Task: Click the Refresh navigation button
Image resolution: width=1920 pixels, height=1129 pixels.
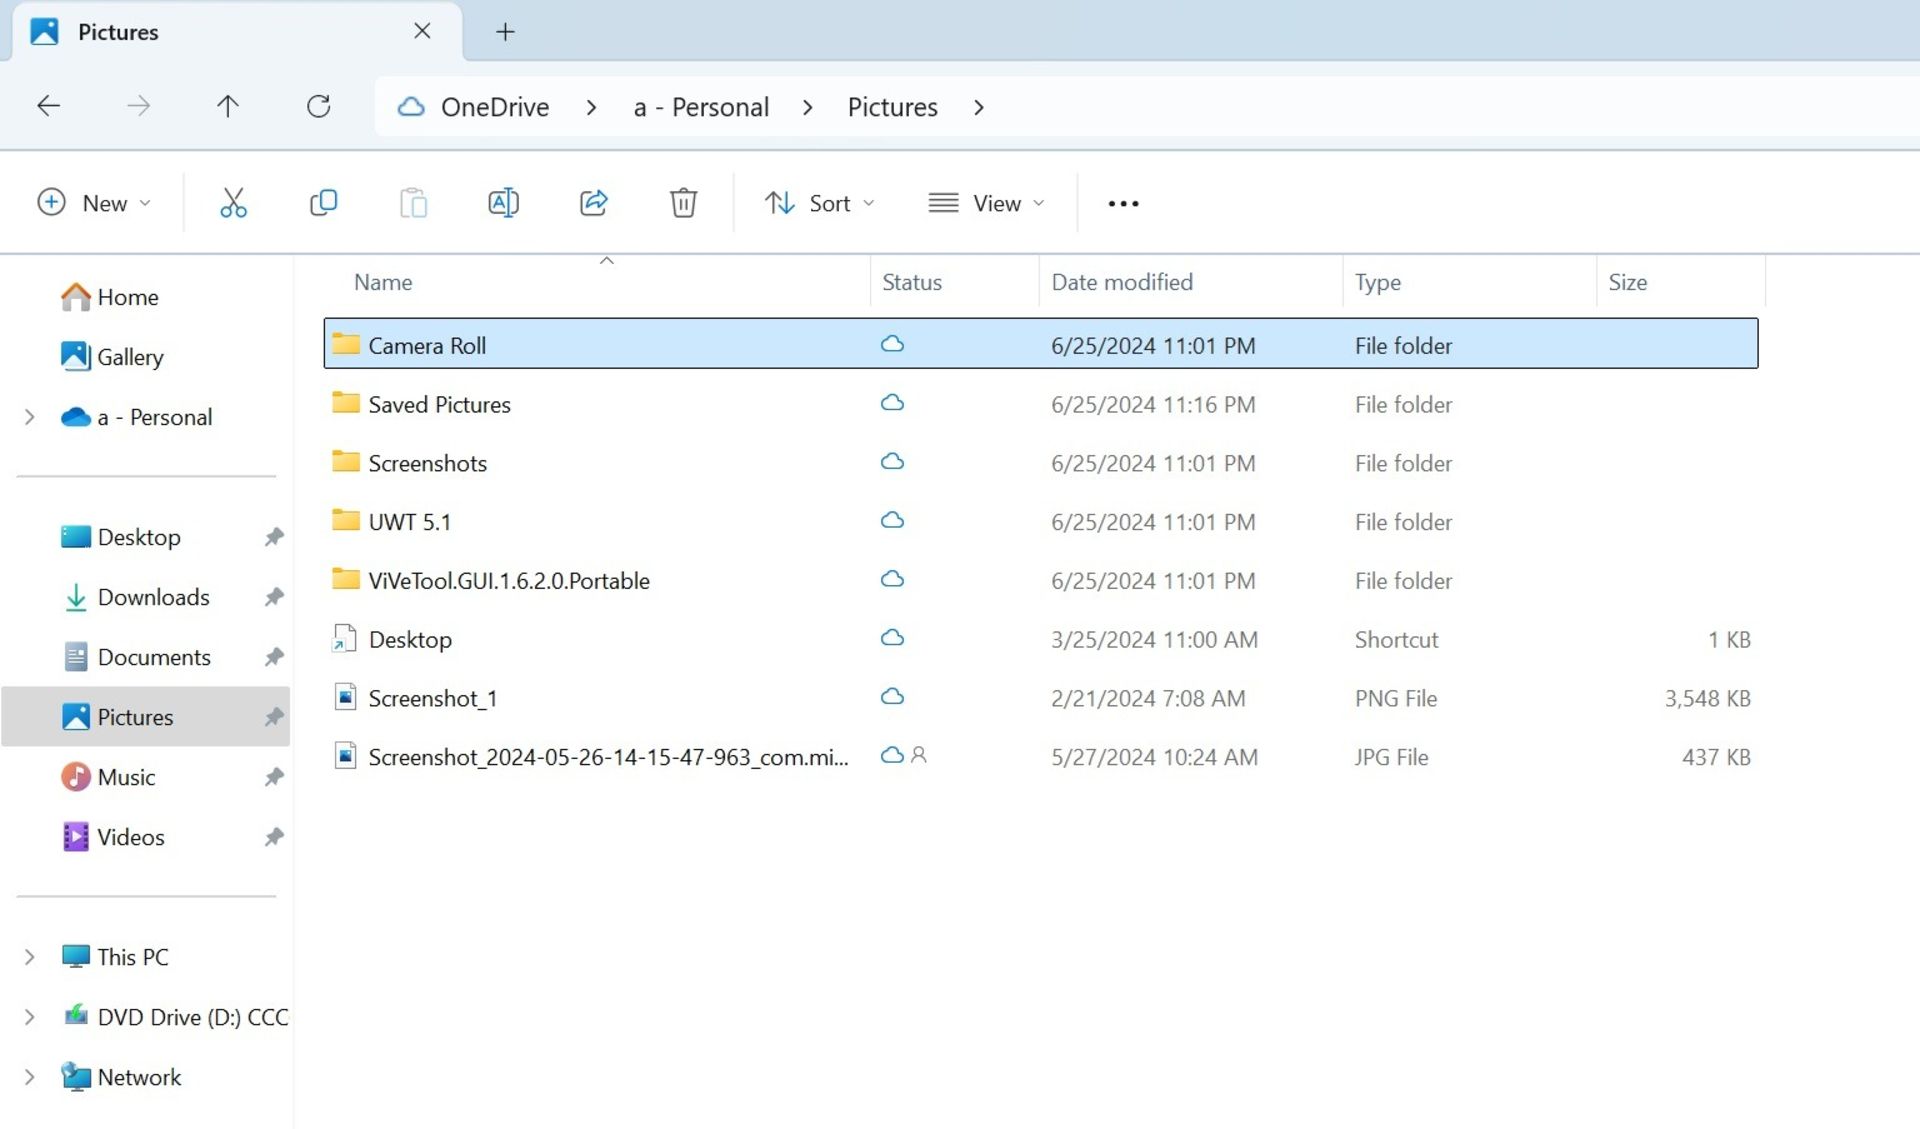Action: click(318, 106)
